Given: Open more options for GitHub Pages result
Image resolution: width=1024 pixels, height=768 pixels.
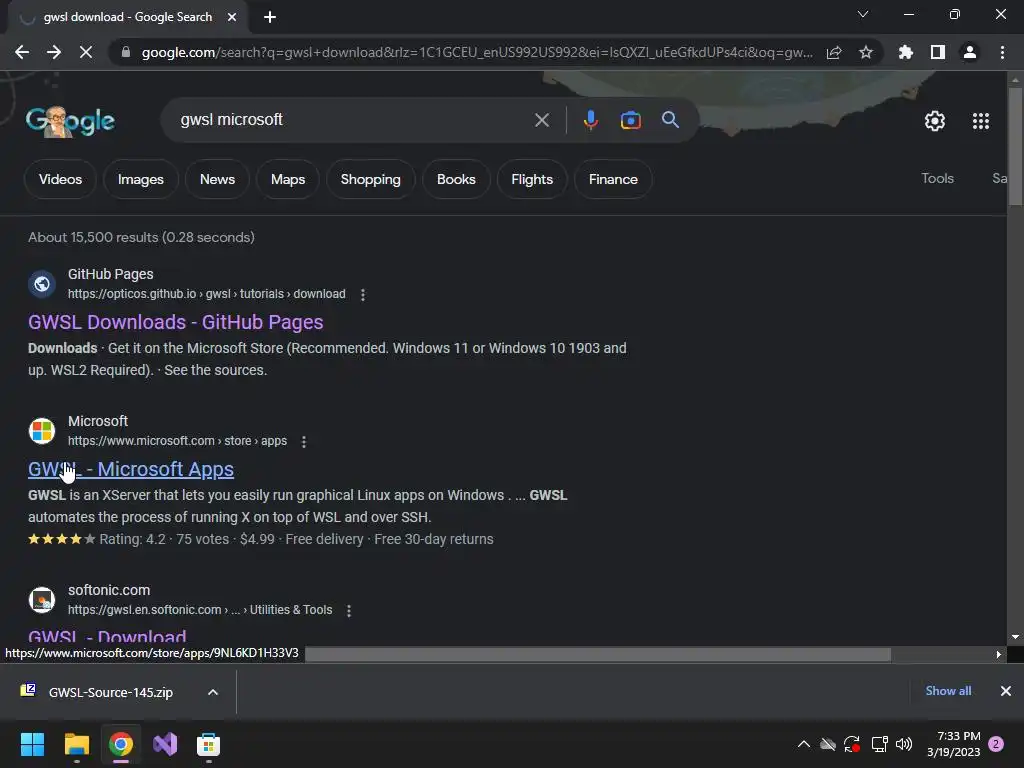Looking at the screenshot, I should 363,295.
